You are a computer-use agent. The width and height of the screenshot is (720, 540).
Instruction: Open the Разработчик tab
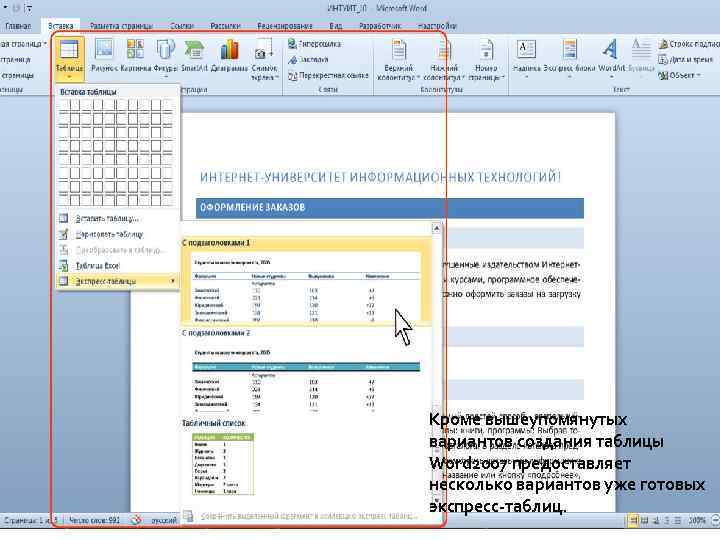click(380, 26)
